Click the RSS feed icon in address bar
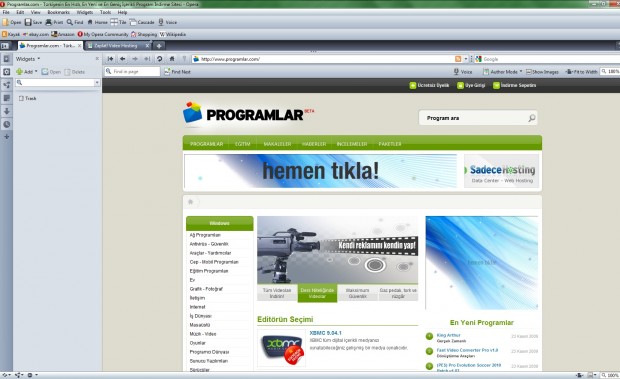 point(458,59)
